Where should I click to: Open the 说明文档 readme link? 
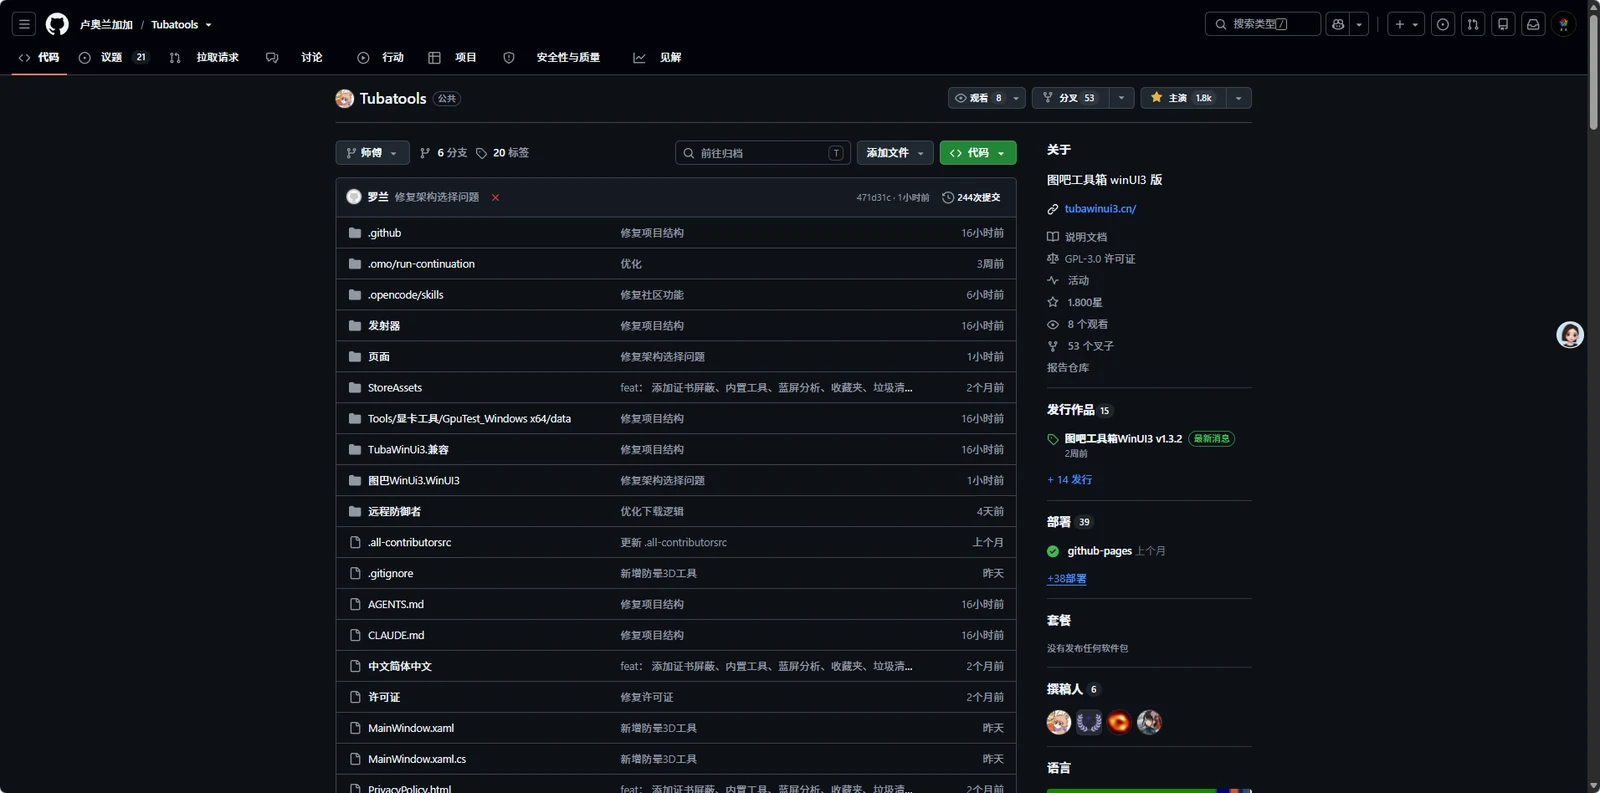pyautogui.click(x=1086, y=237)
